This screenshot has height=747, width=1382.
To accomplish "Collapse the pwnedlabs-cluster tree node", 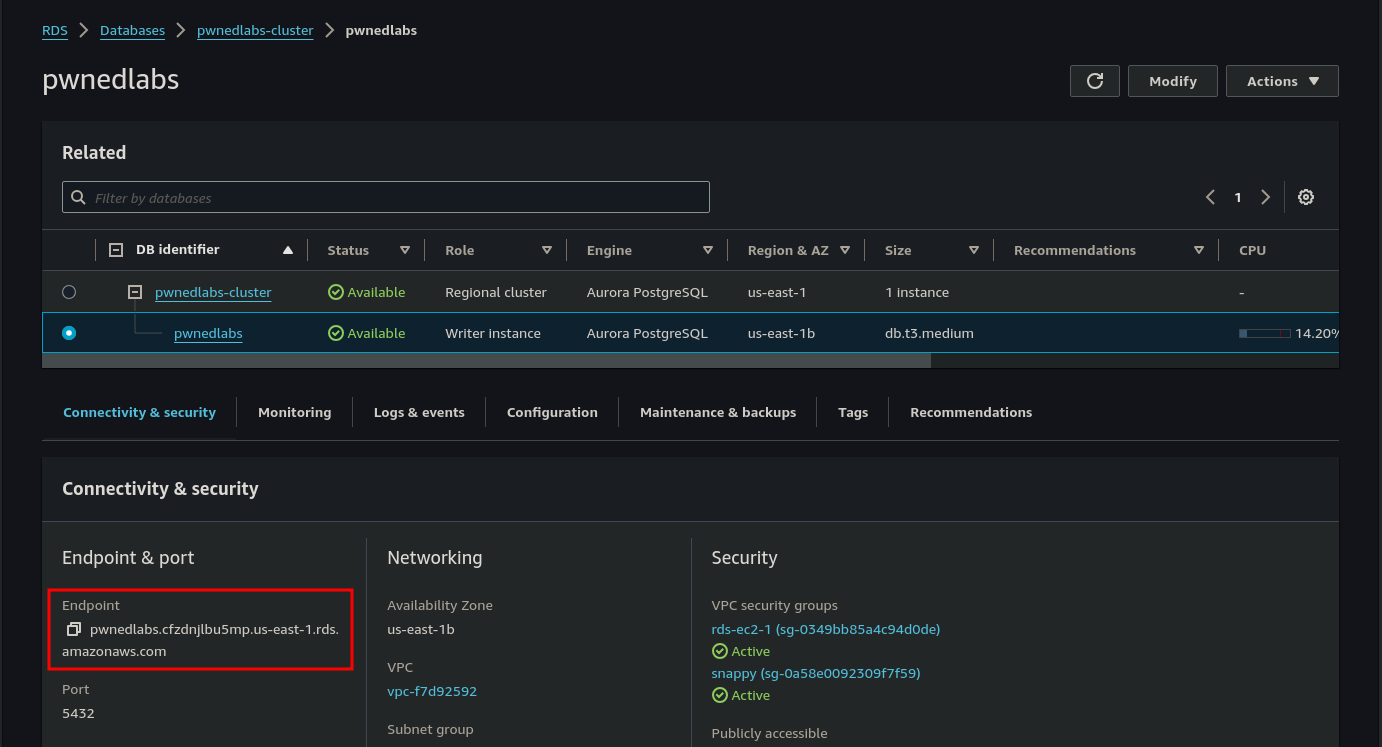I will click(135, 292).
